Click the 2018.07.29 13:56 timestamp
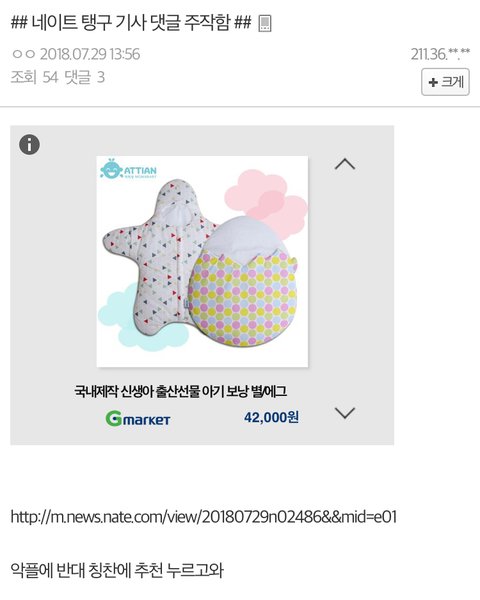 click(90, 54)
